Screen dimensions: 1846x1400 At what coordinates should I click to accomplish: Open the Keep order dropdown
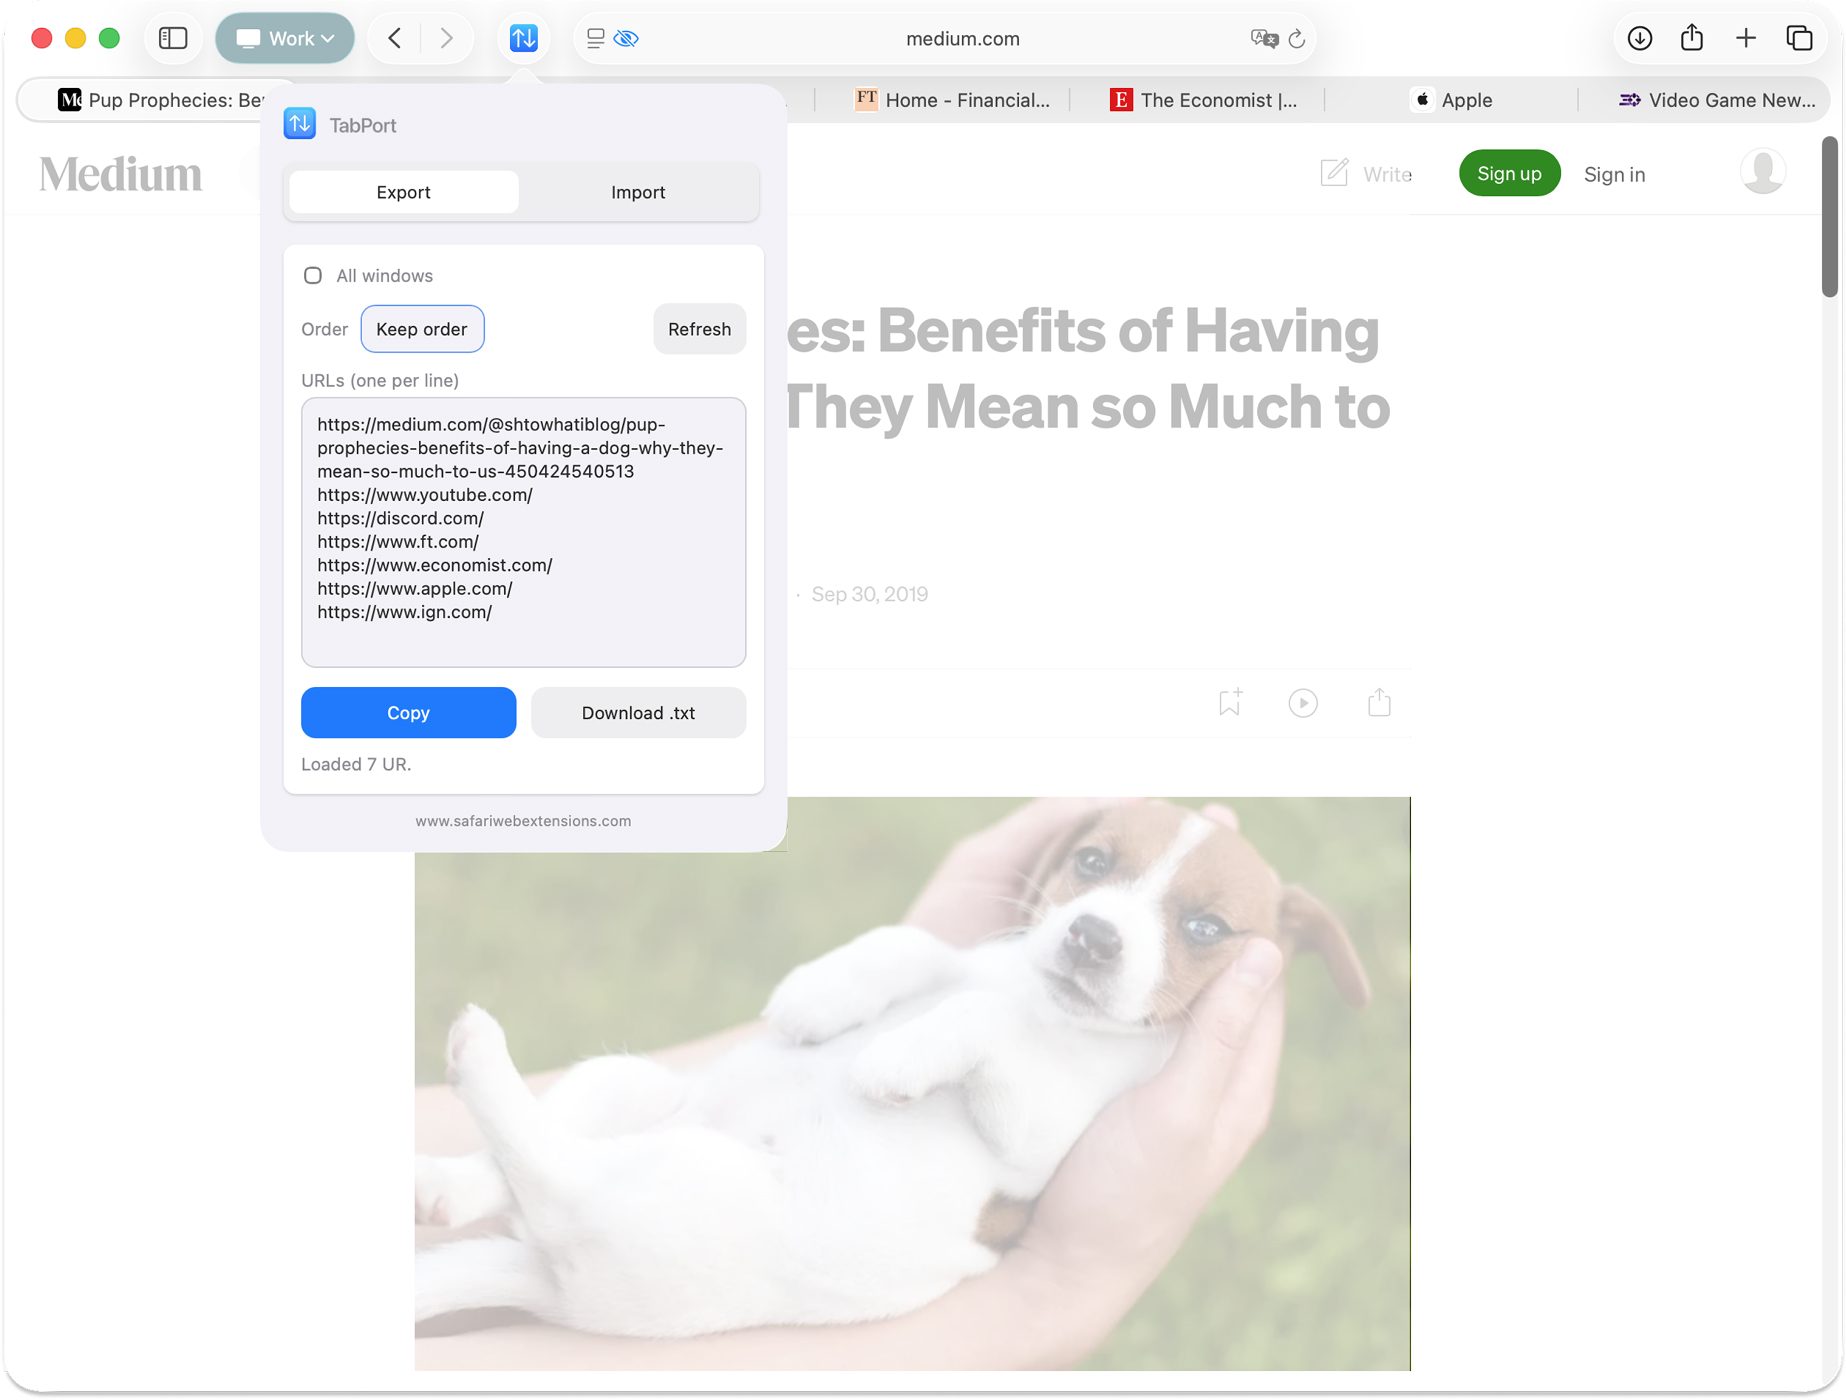point(422,329)
